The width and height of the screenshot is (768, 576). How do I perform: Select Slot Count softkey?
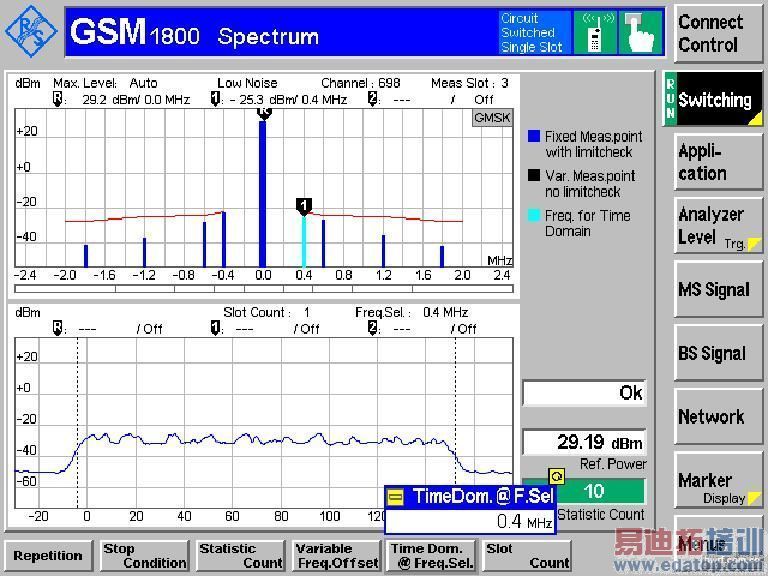click(527, 556)
